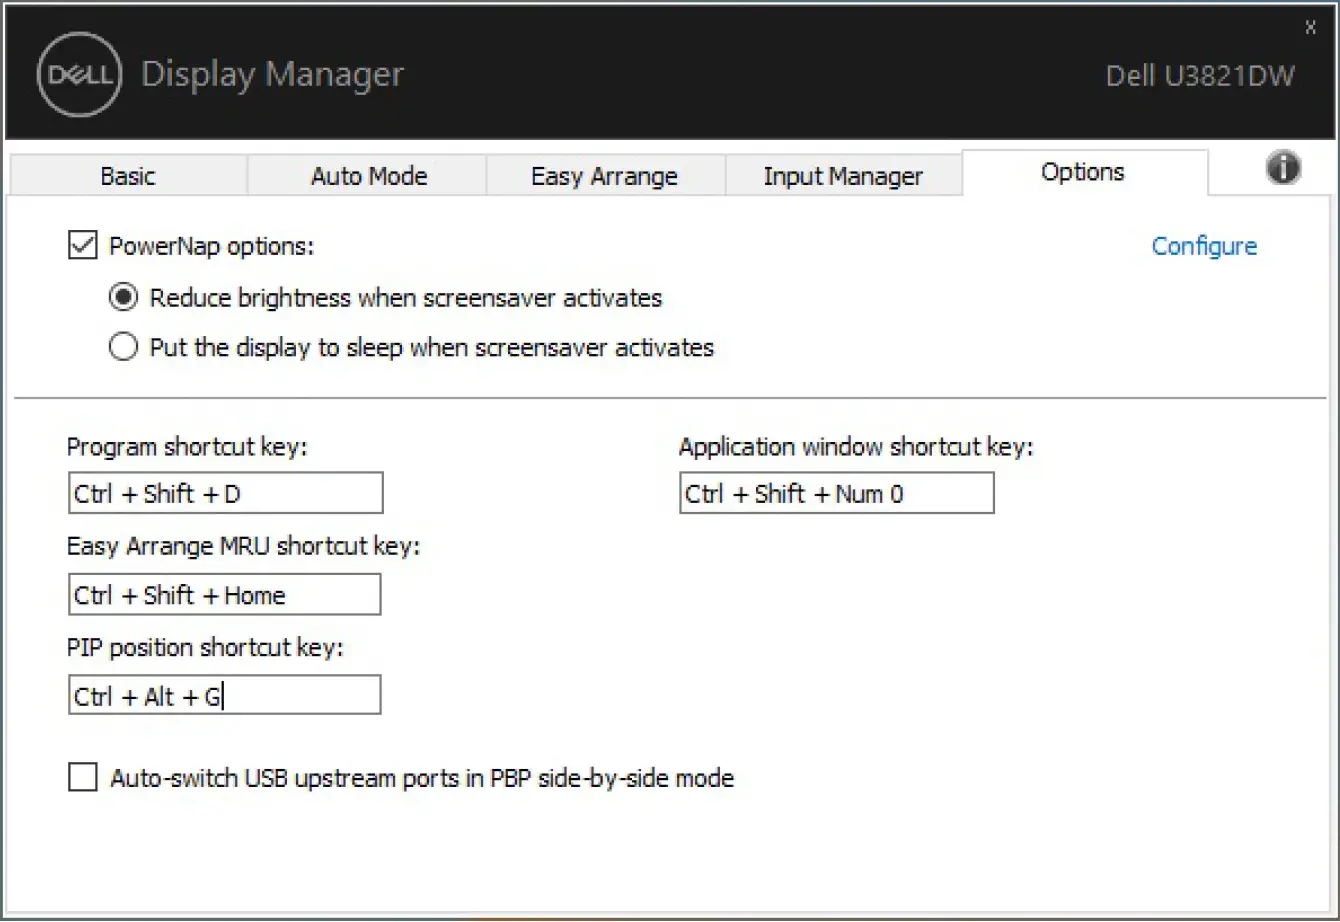Switch to the Basic tab
This screenshot has width=1340, height=922.
[128, 176]
